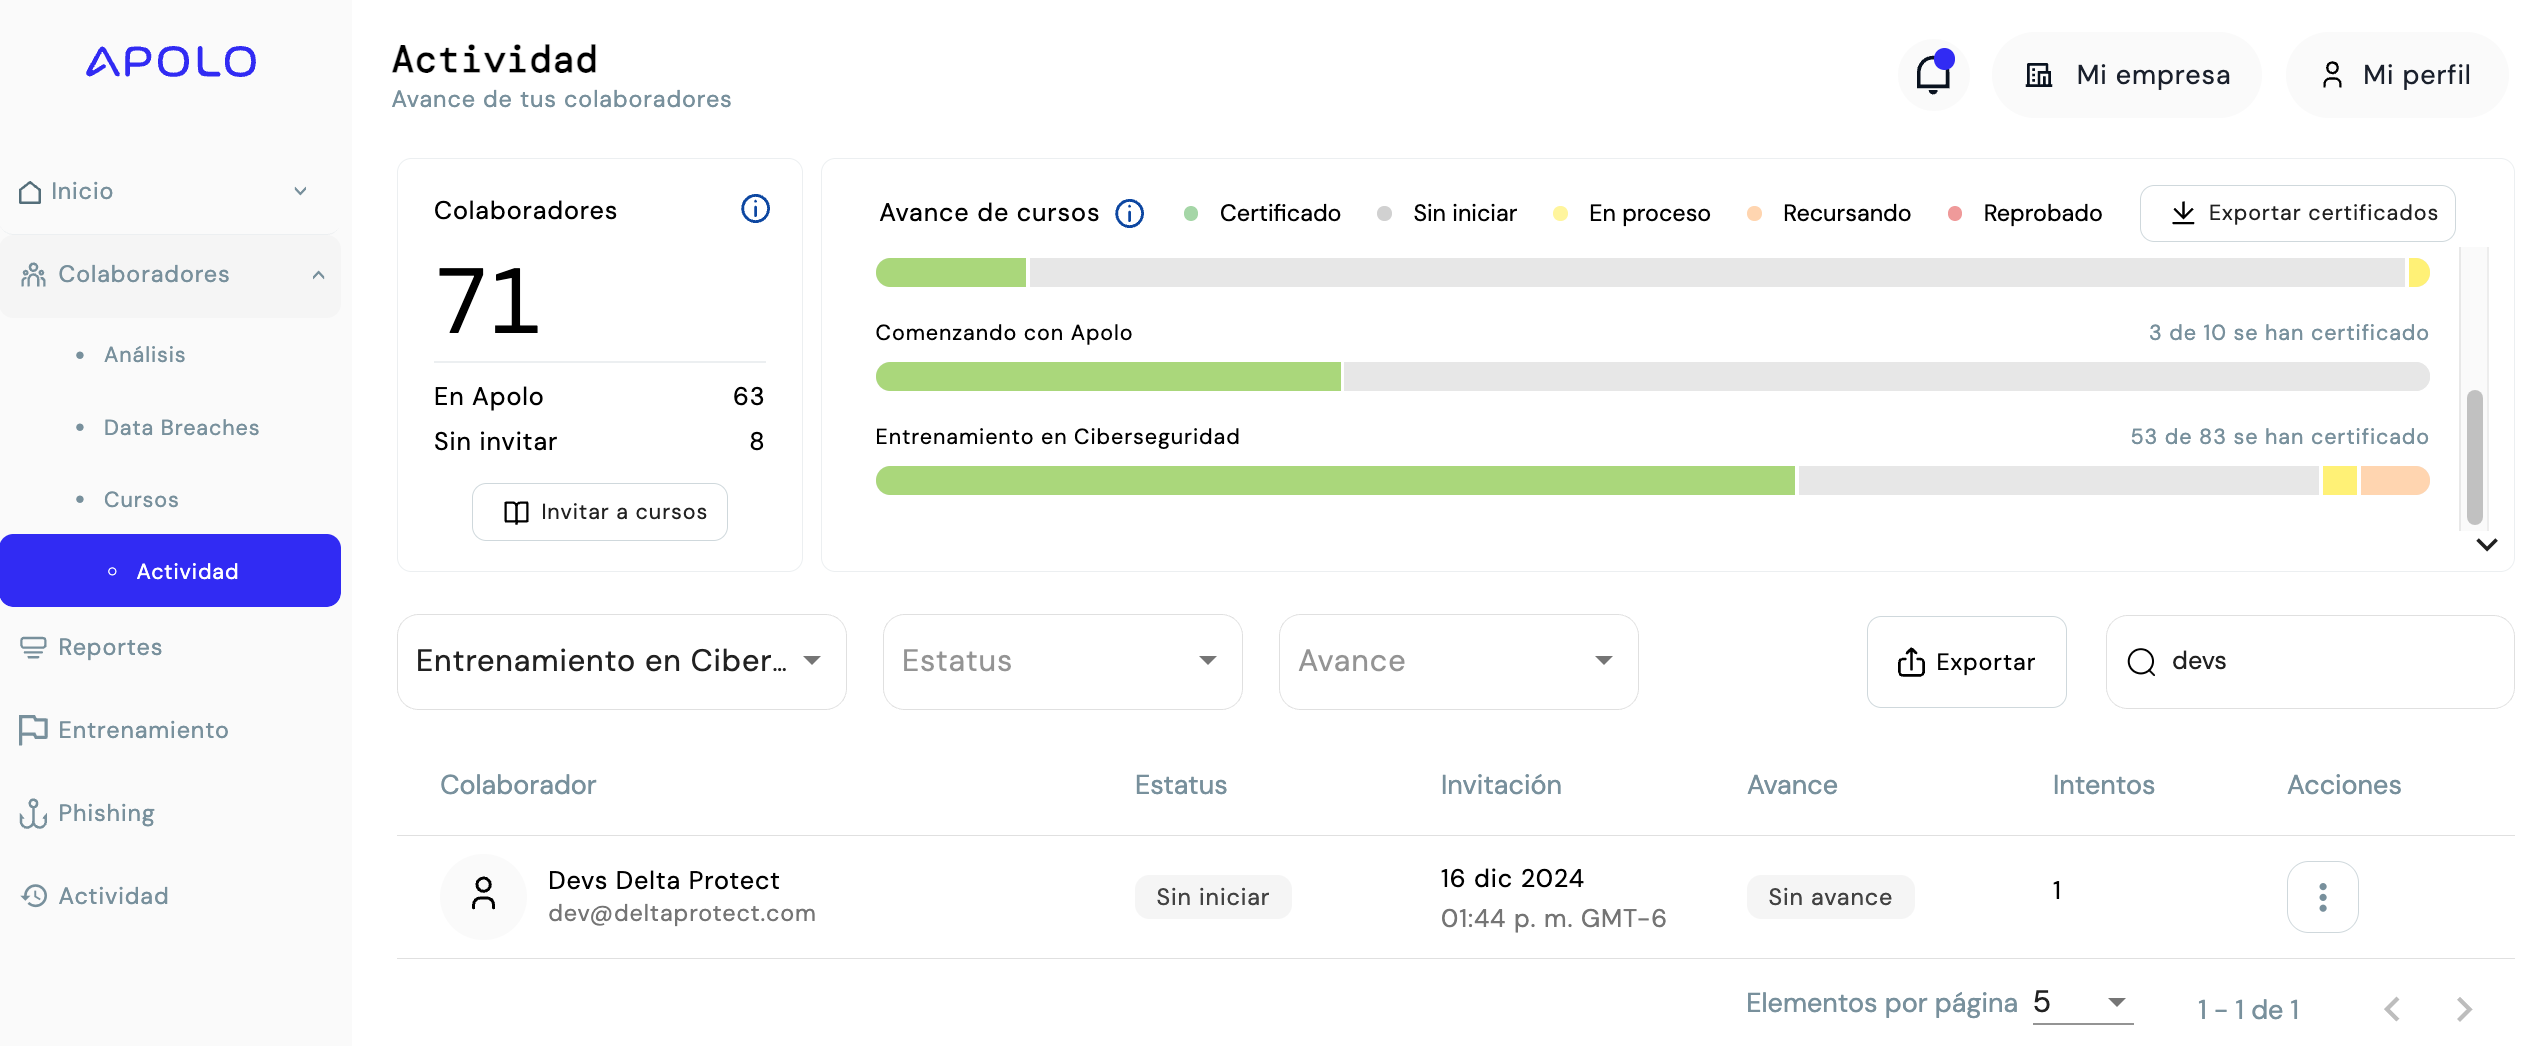Viewport: 2528px width, 1046px height.
Task: Click the Invitación column header
Action: pos(1501,786)
